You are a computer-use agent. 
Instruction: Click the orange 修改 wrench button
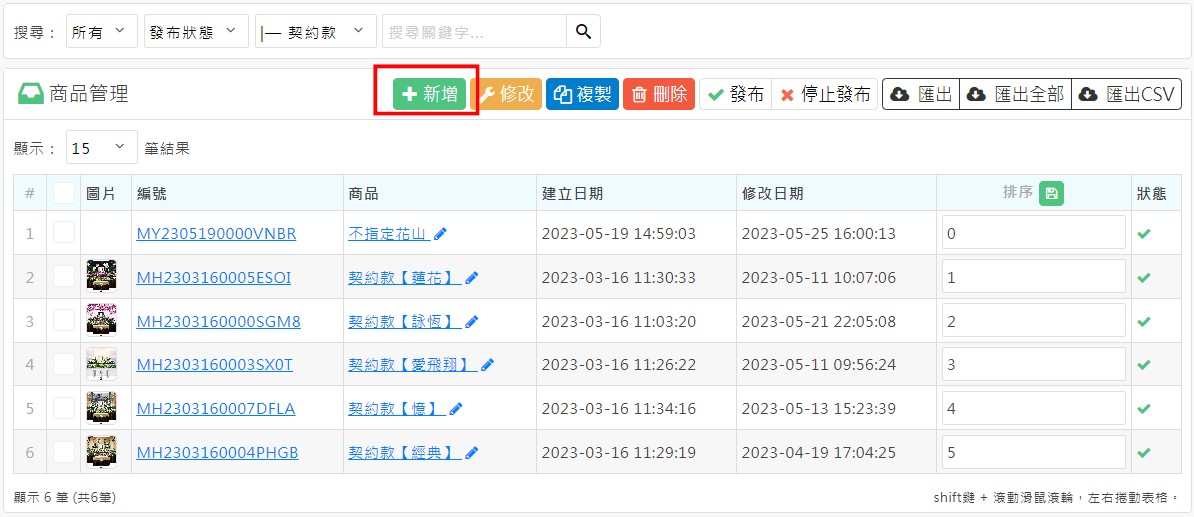click(506, 94)
